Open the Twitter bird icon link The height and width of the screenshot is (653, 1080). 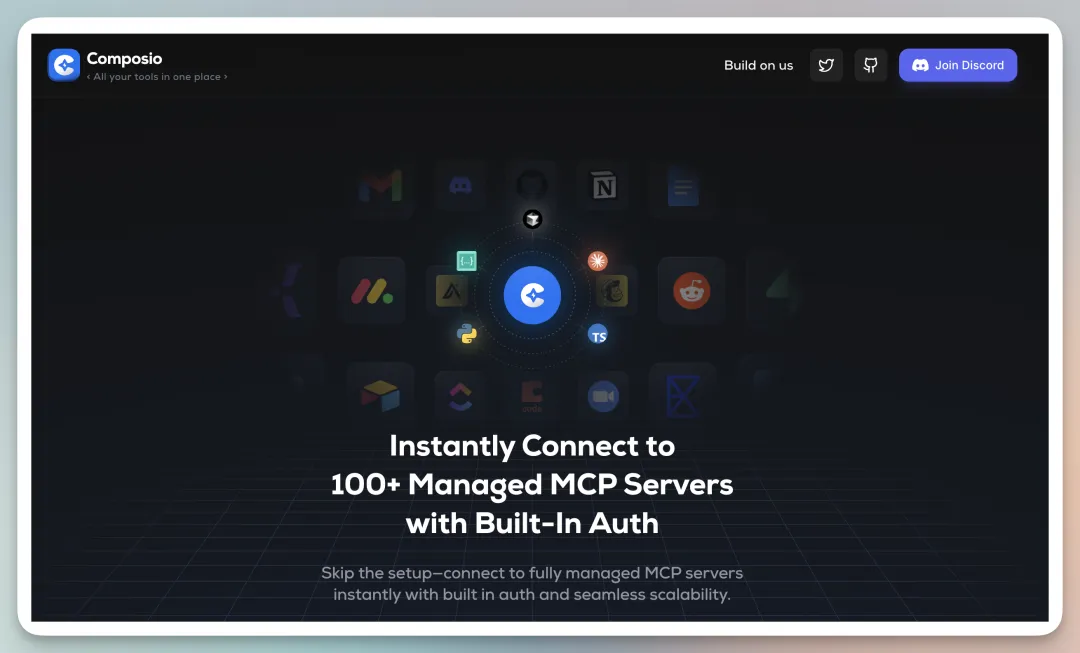826,65
